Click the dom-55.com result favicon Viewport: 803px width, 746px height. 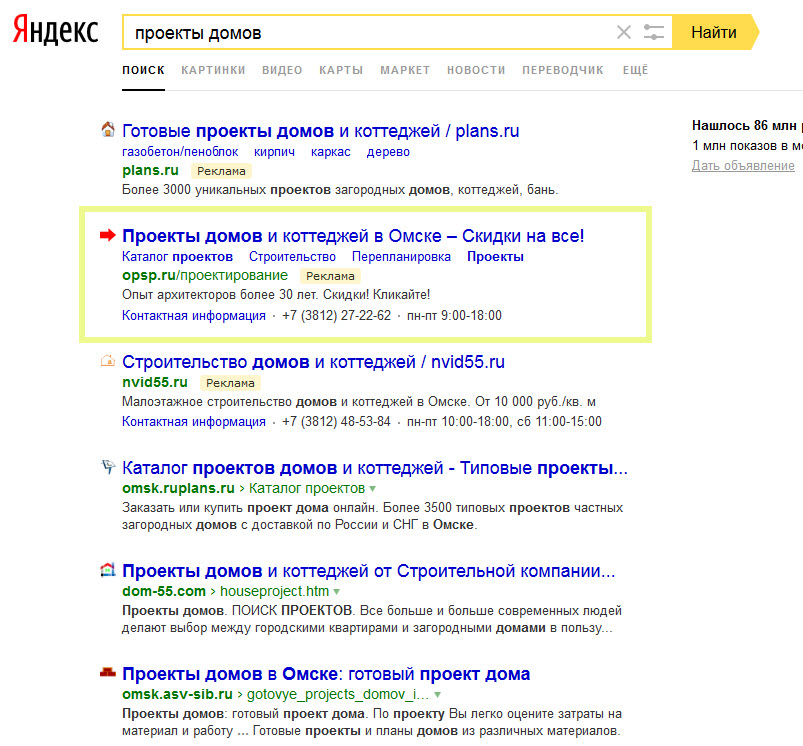[x=108, y=569]
